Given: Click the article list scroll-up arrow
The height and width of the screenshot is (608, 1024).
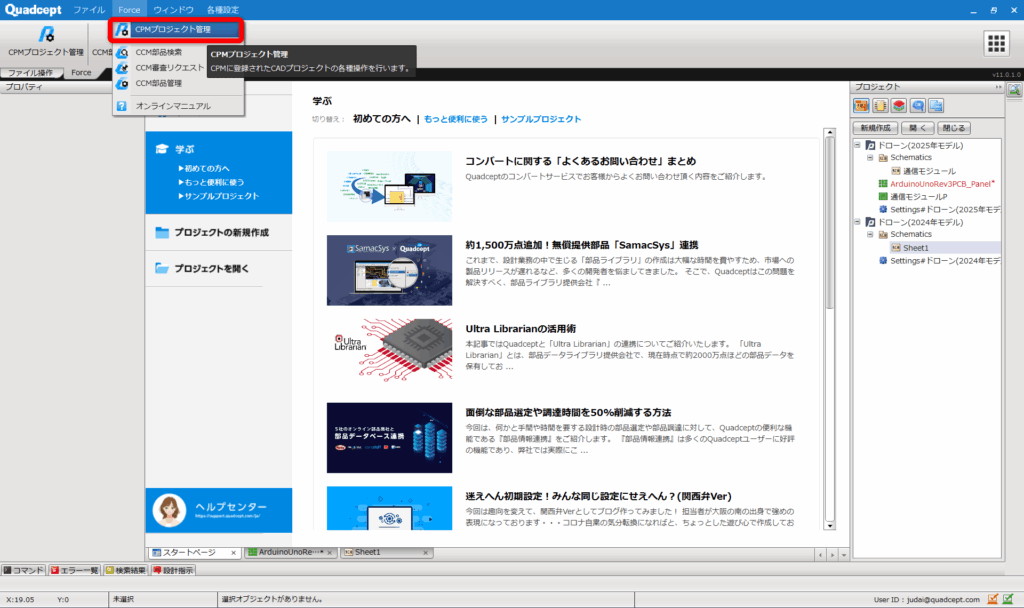Looking at the screenshot, I should [830, 133].
